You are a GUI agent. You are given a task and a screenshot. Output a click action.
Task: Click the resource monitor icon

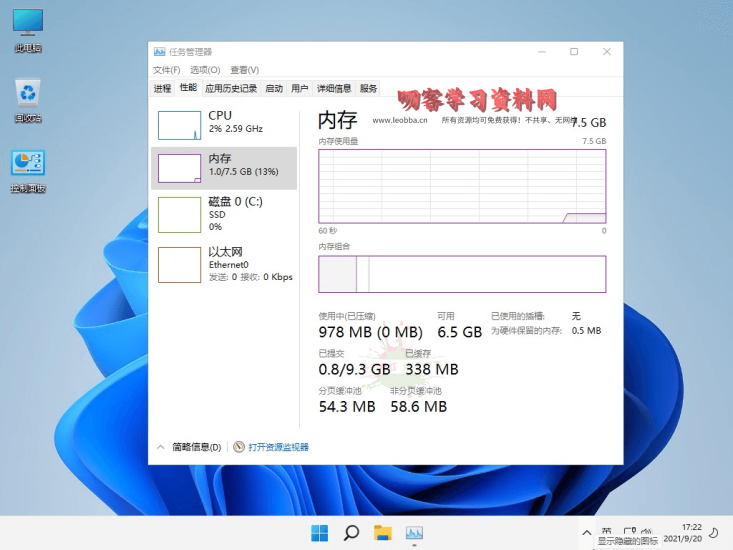pos(239,447)
